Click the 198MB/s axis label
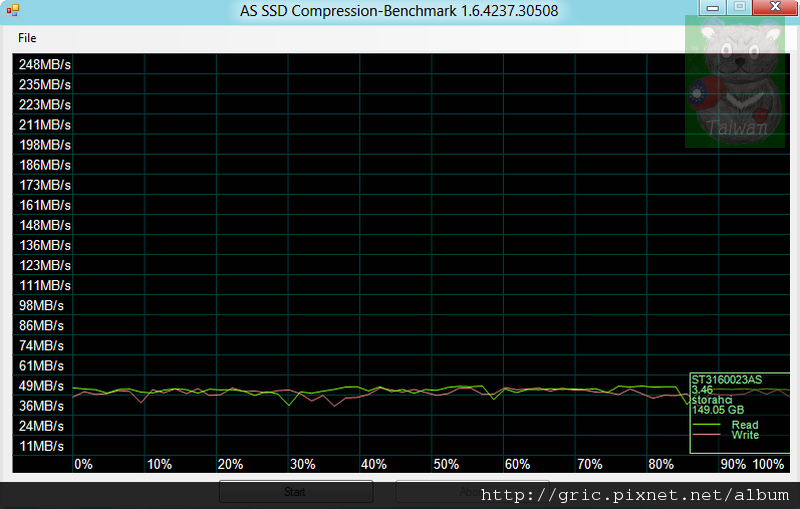The width and height of the screenshot is (800, 509). coord(45,145)
